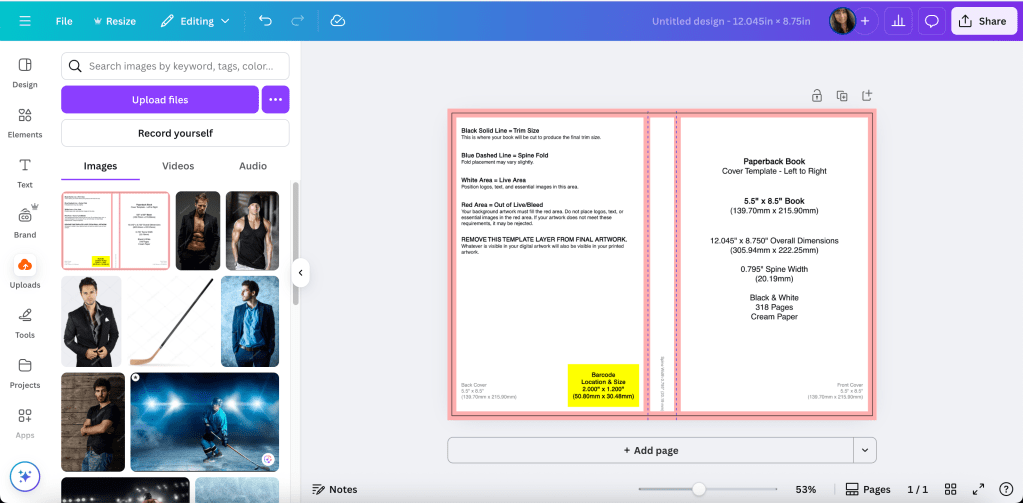Open the File menu
1023x503 pixels.
coord(64,21)
